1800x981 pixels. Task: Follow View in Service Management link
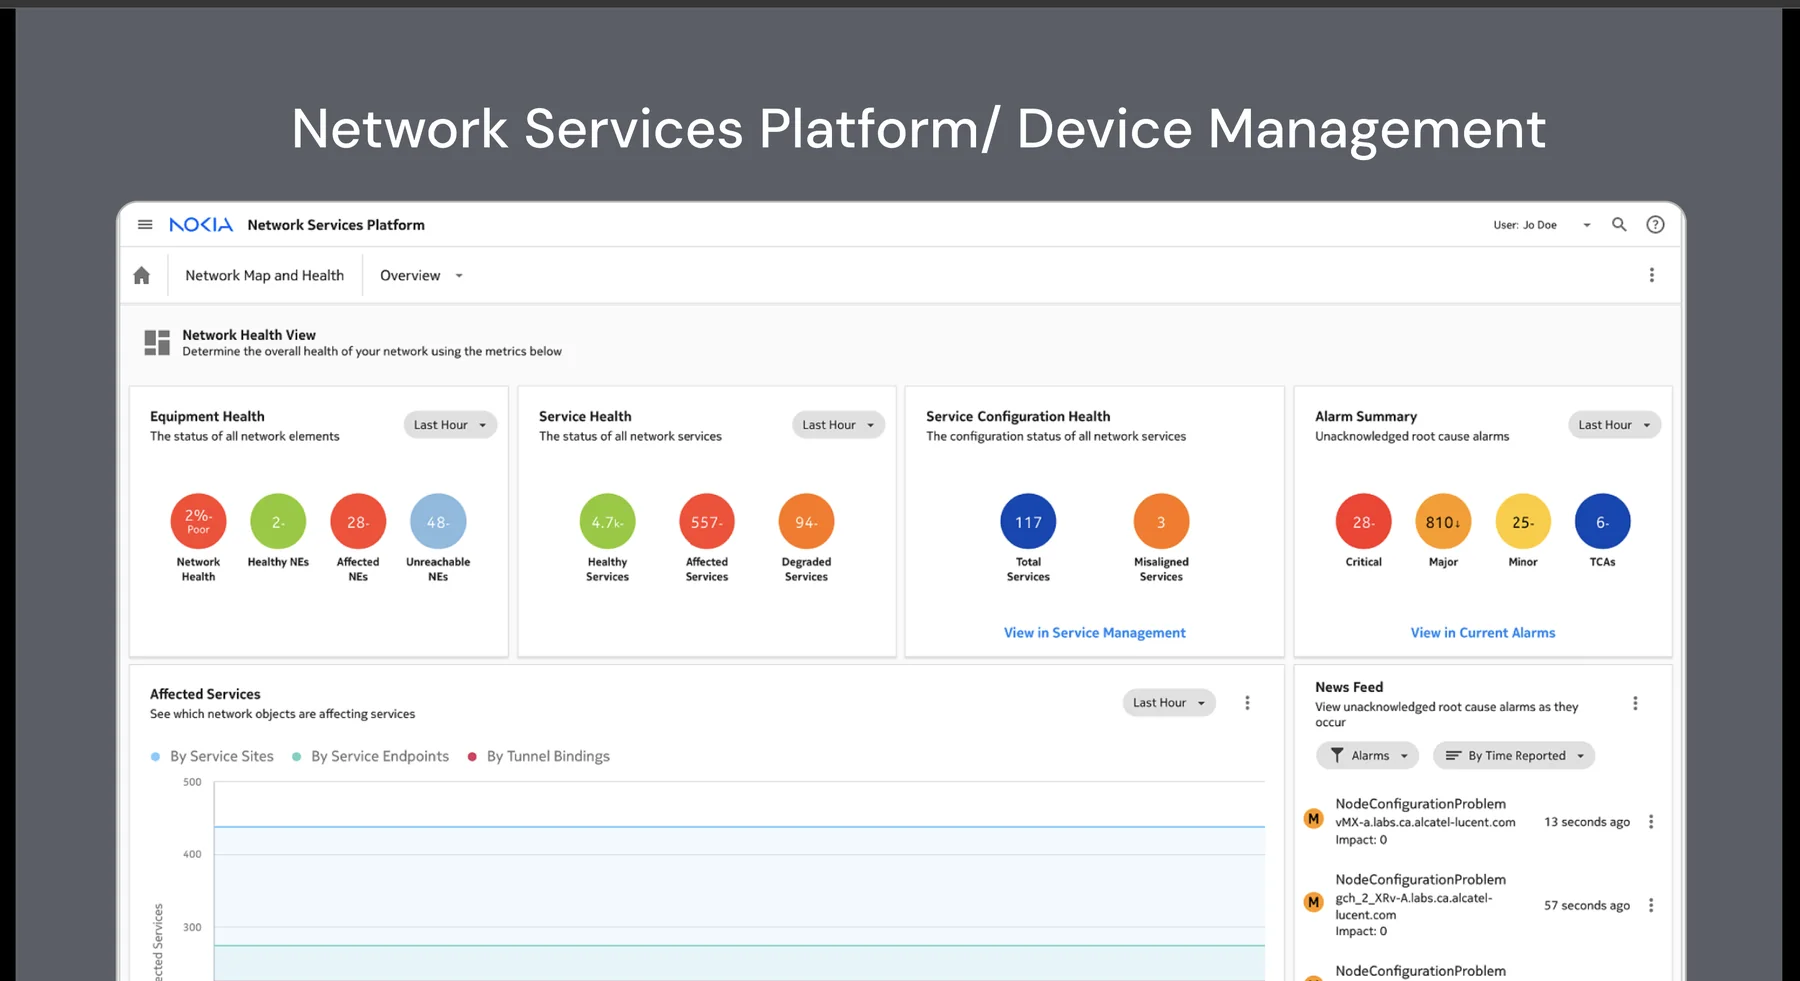1095,633
